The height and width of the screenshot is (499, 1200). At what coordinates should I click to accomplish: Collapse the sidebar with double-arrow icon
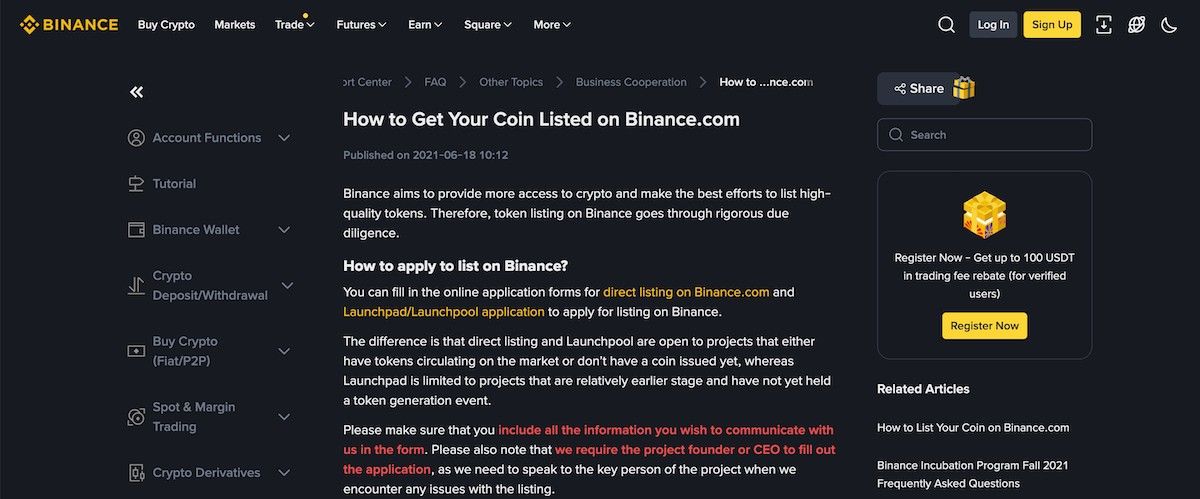(x=137, y=92)
